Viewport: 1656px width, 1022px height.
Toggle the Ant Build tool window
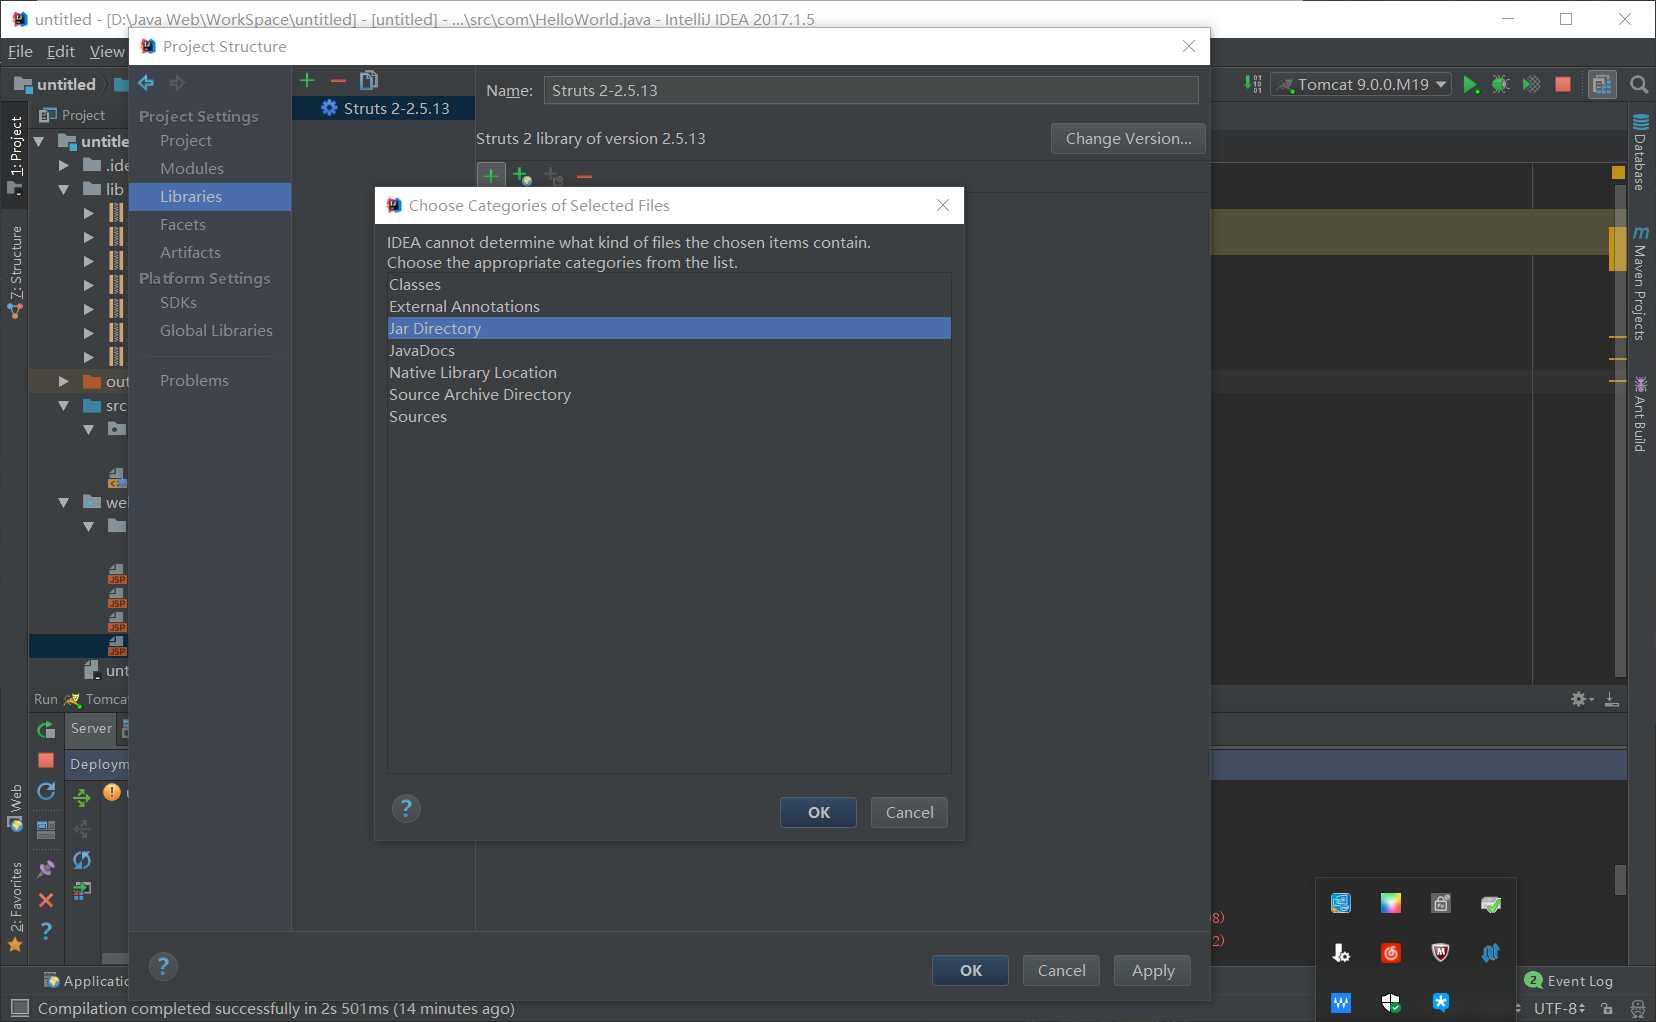coord(1640,413)
